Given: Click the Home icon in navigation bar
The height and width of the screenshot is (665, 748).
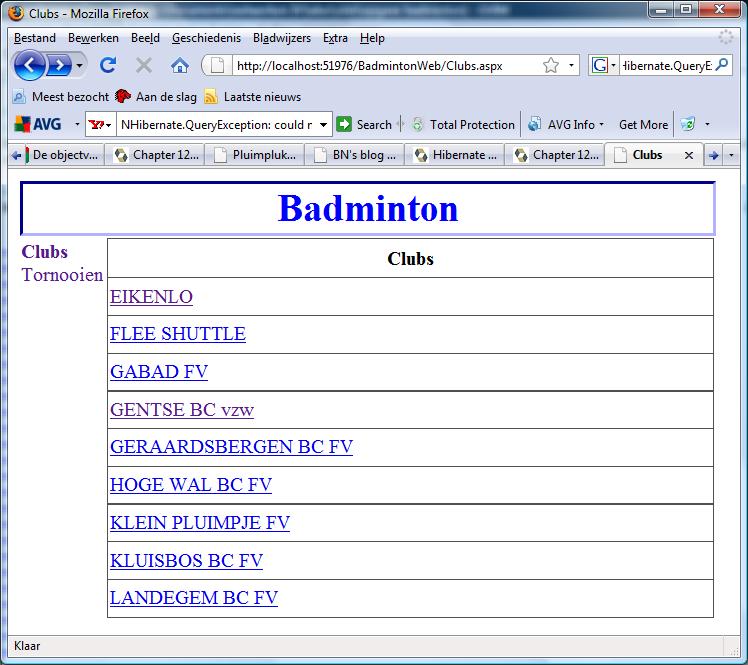Looking at the screenshot, I should (x=180, y=65).
